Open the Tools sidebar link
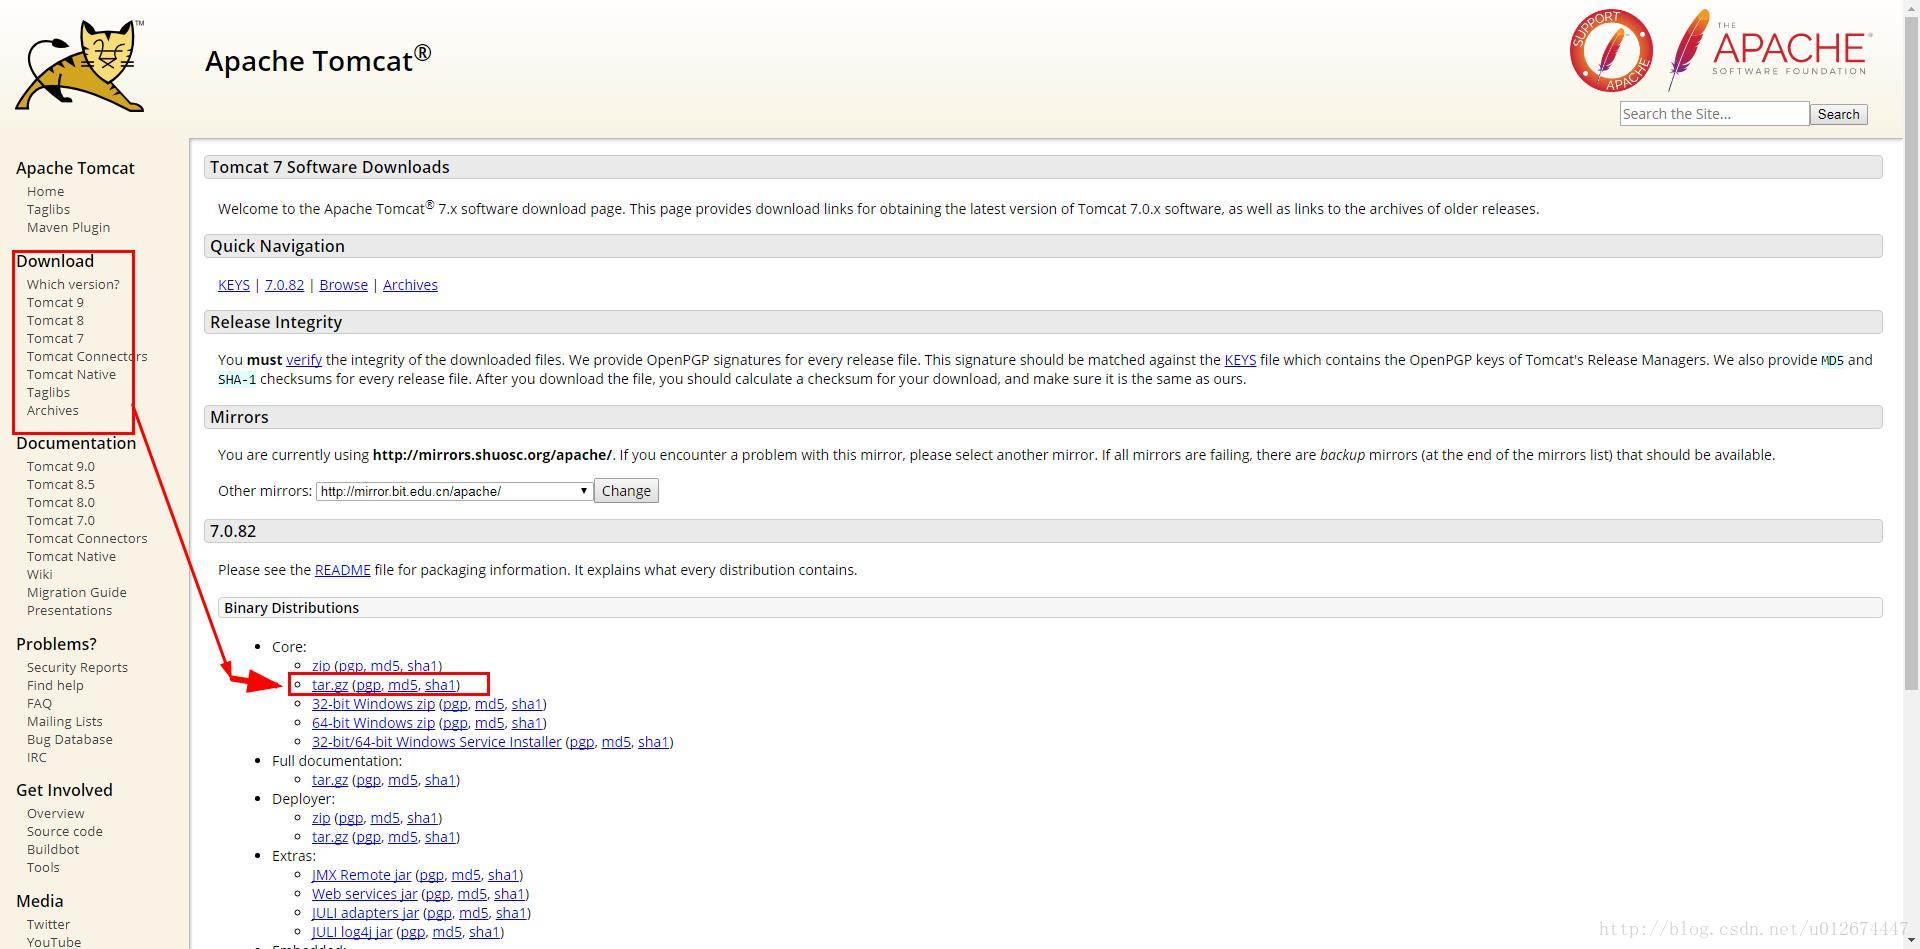 pos(43,867)
